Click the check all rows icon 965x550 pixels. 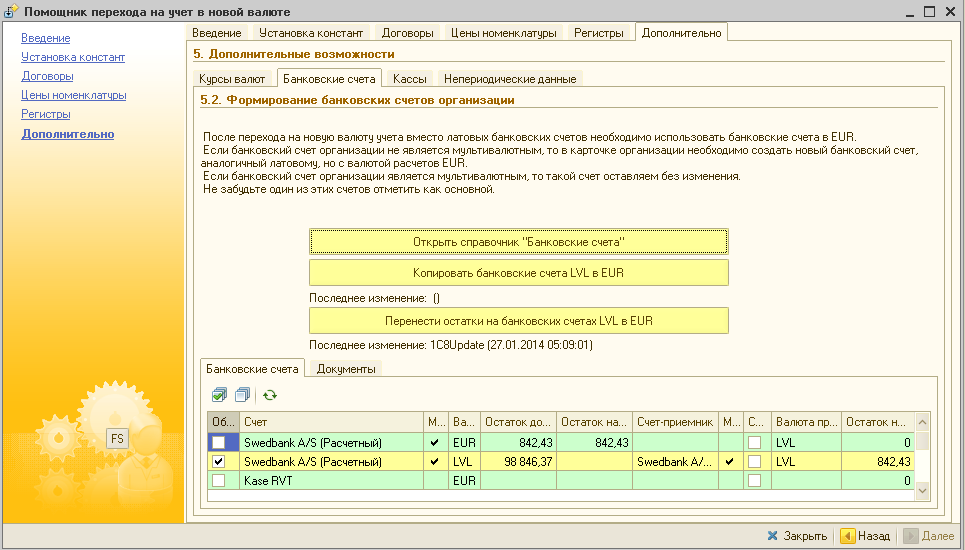(219, 395)
